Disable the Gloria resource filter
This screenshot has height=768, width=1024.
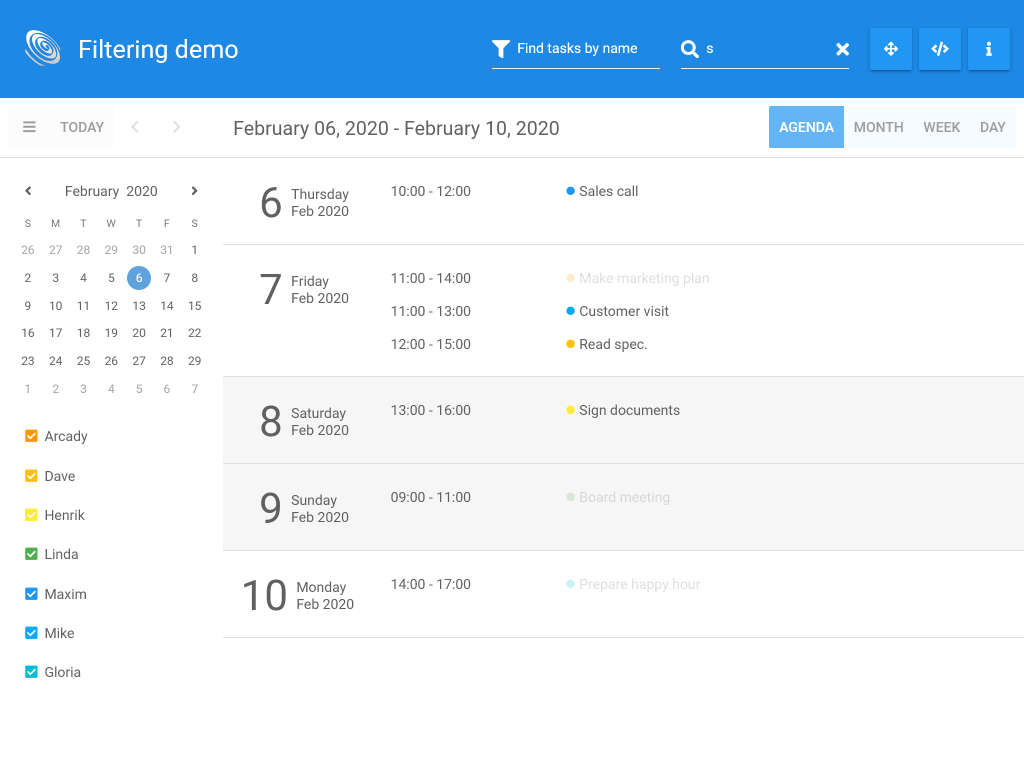click(31, 672)
